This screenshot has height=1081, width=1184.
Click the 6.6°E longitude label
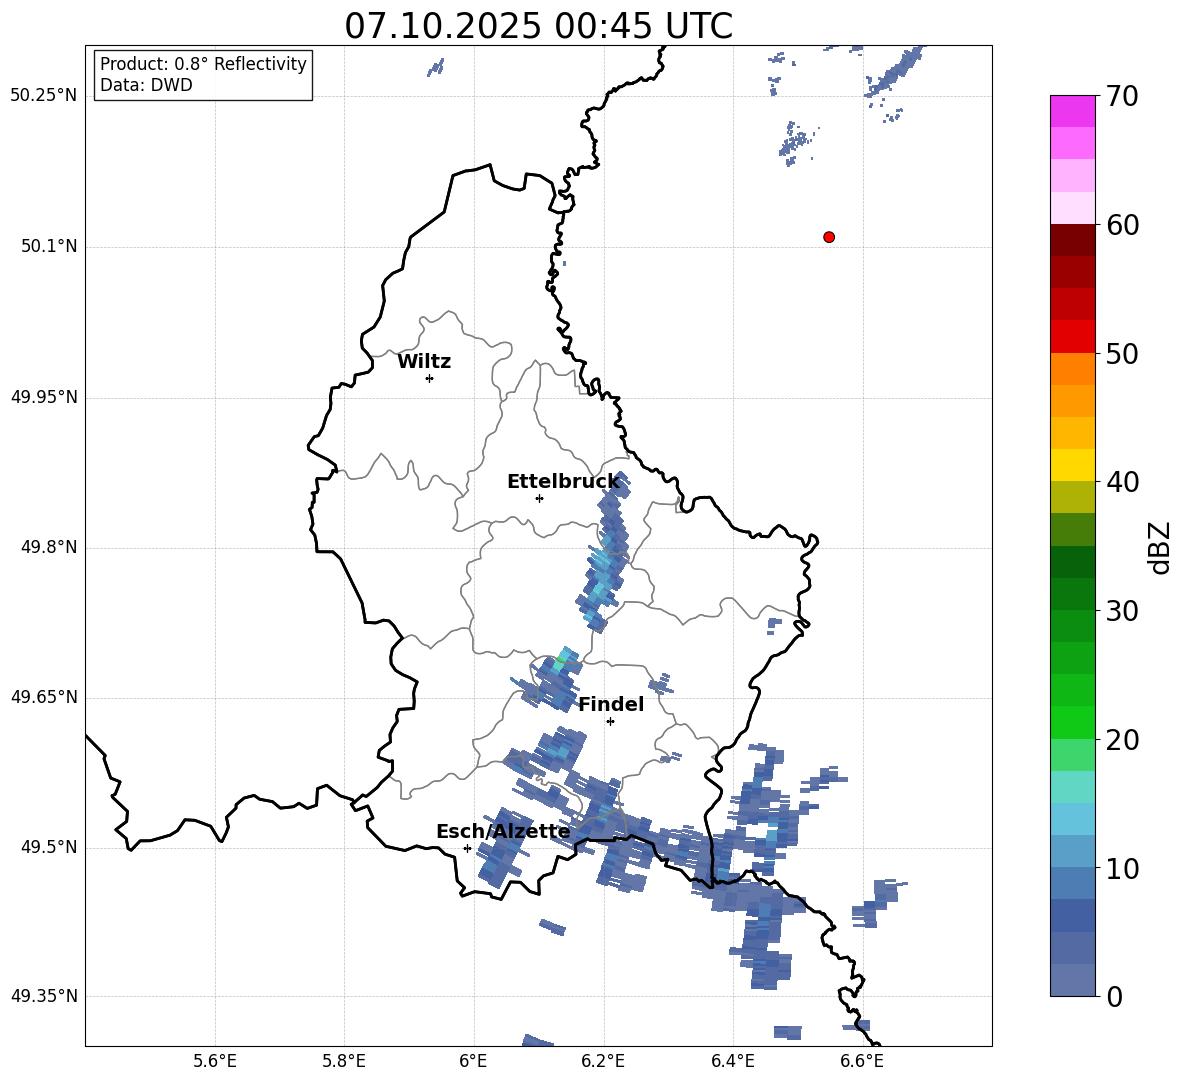pos(862,1062)
